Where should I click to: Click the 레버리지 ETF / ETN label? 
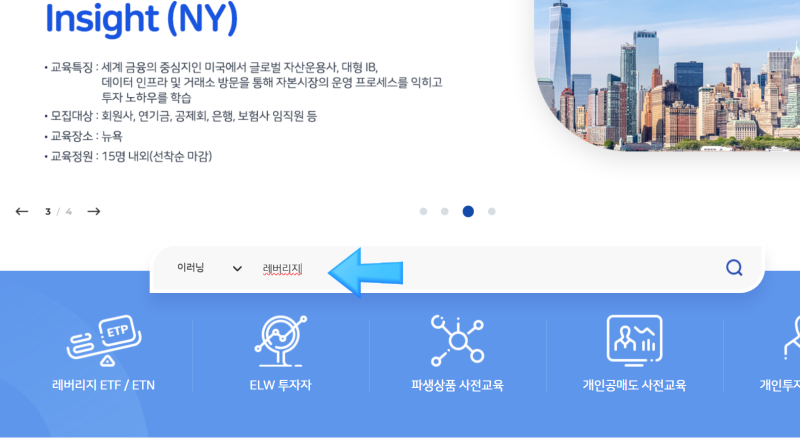(104, 385)
